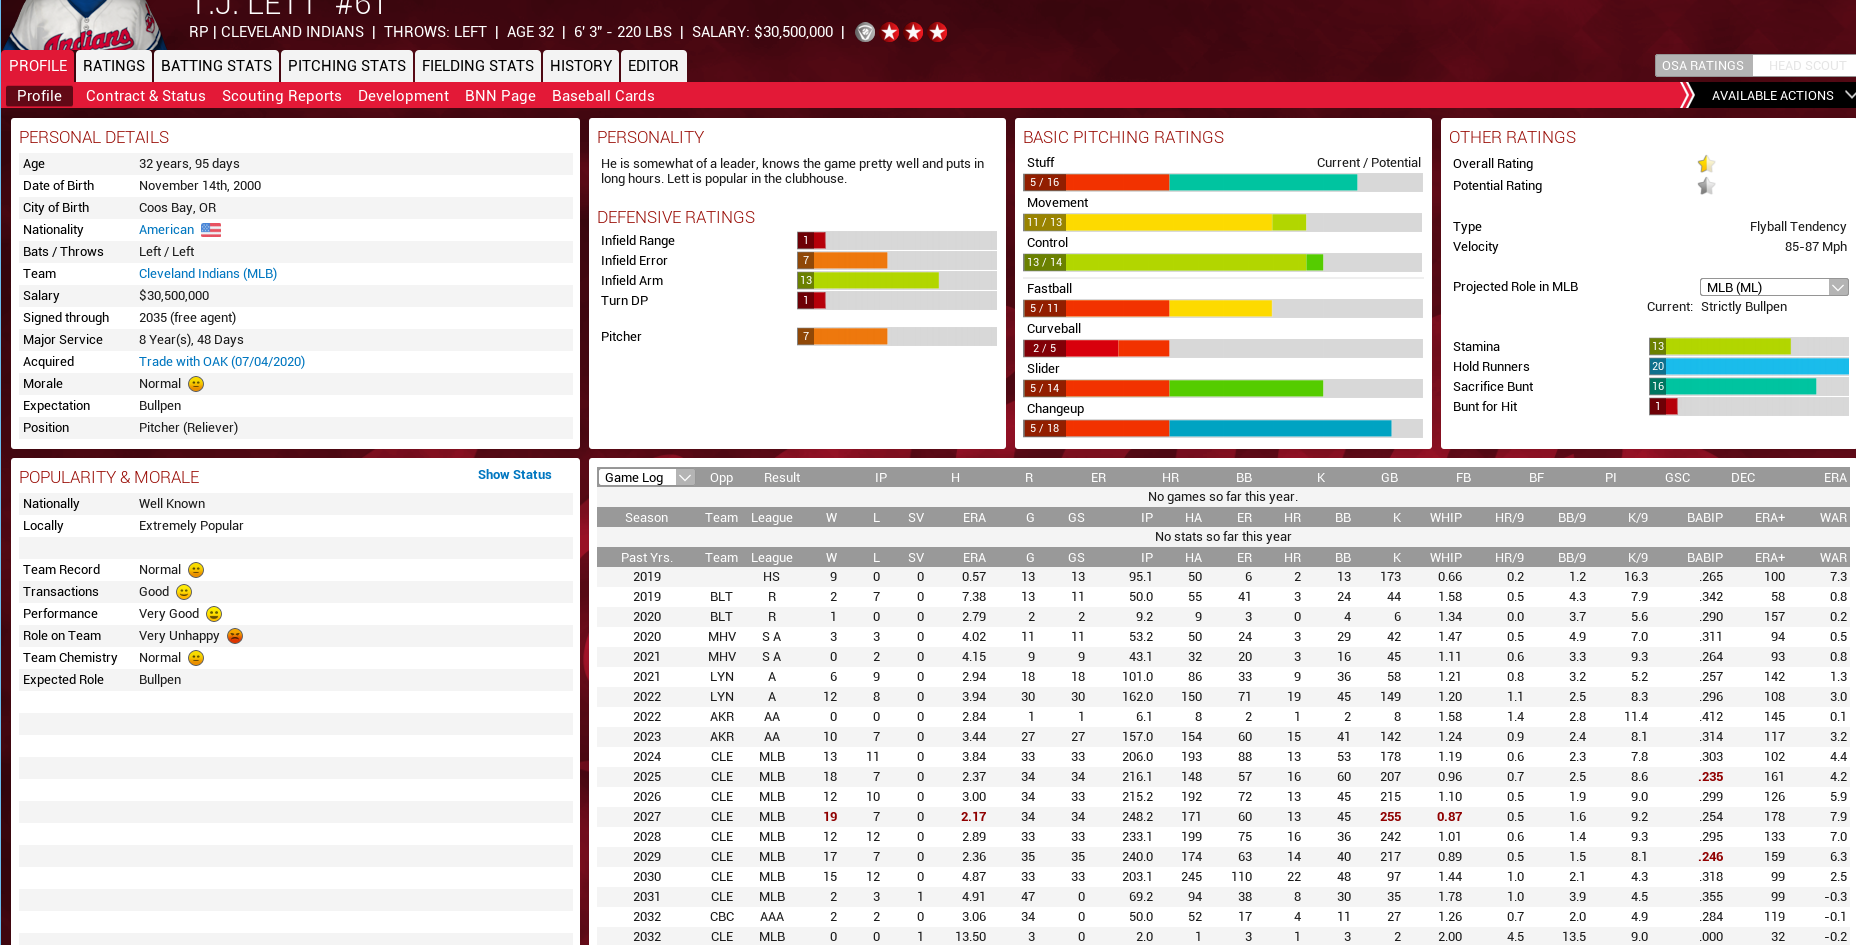Click the 'Strictly Bullpen' current role text

click(1744, 307)
